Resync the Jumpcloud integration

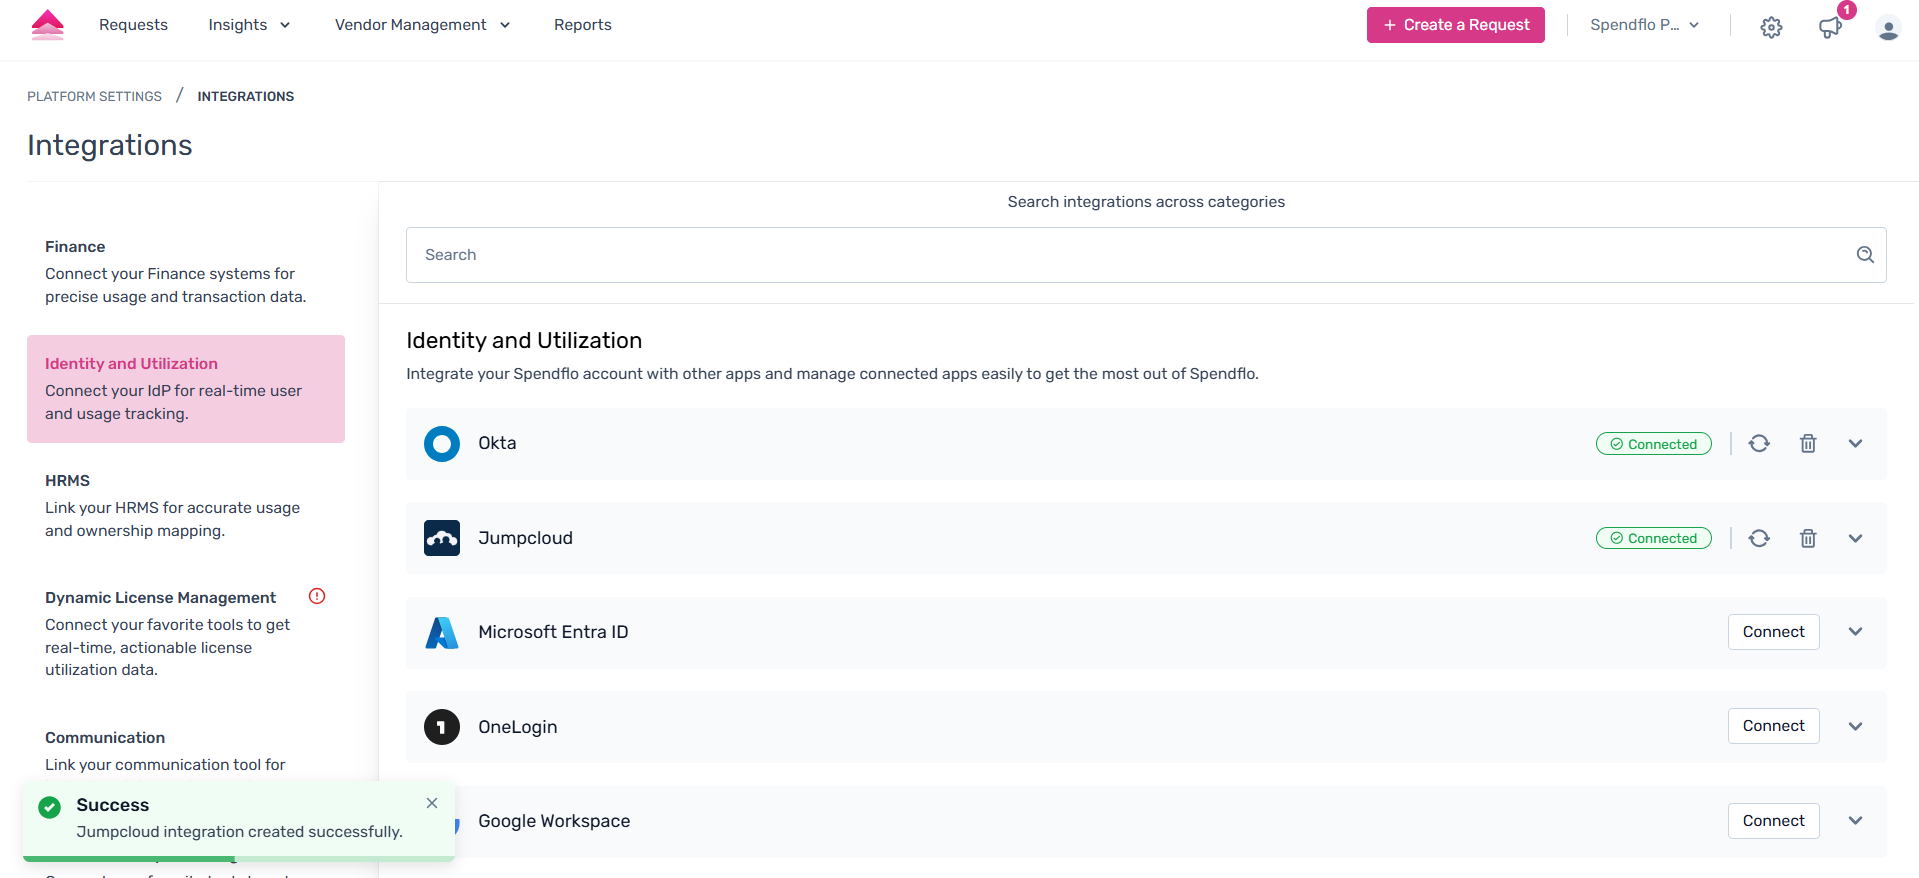pos(1759,539)
